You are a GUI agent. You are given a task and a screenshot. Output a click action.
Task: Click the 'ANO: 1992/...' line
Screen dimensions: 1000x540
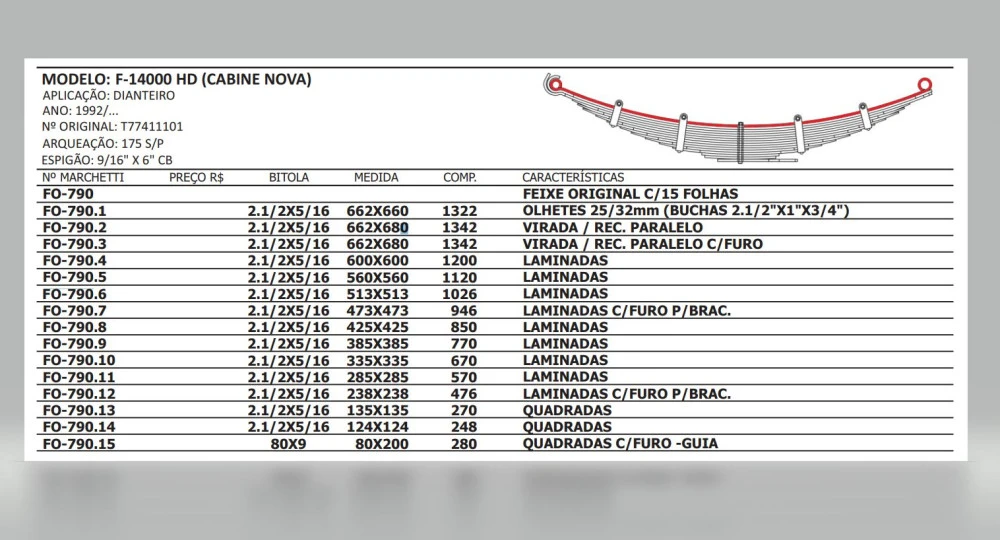pyautogui.click(x=80, y=111)
